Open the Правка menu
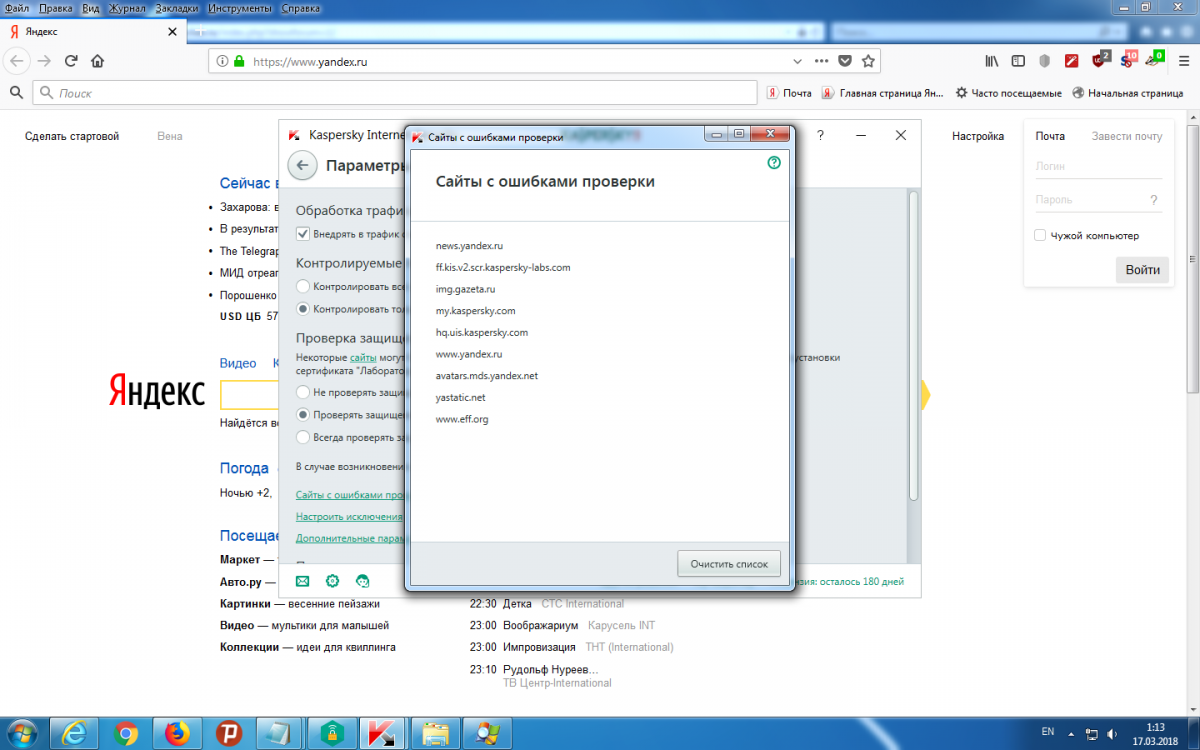The image size is (1200, 750). [x=55, y=8]
